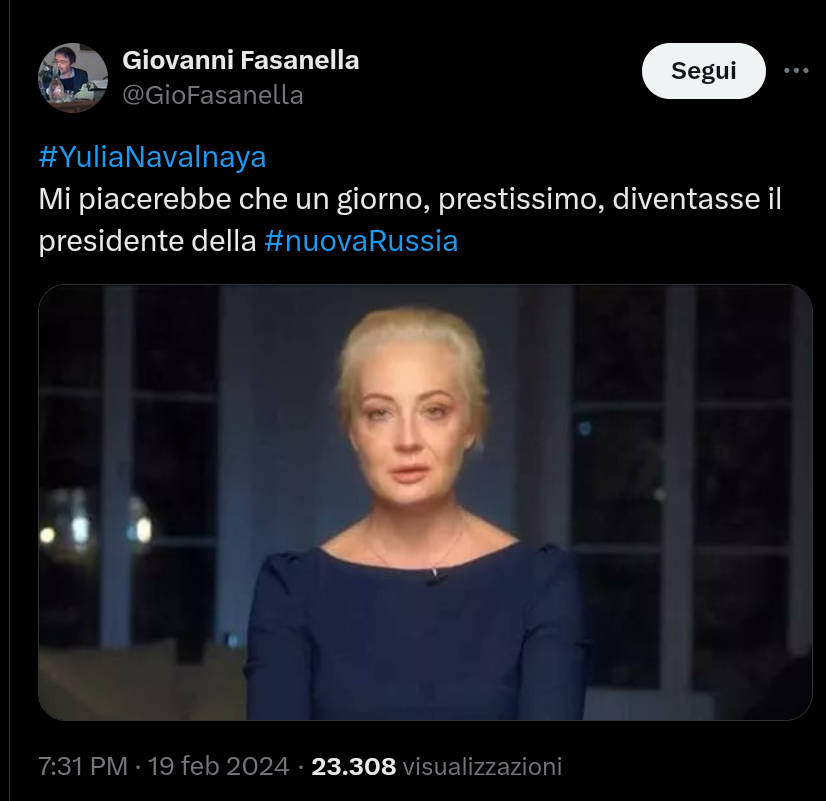Image resolution: width=826 pixels, height=801 pixels.
Task: Open Giovanni Fasanella's profile avatar
Action: 72,77
